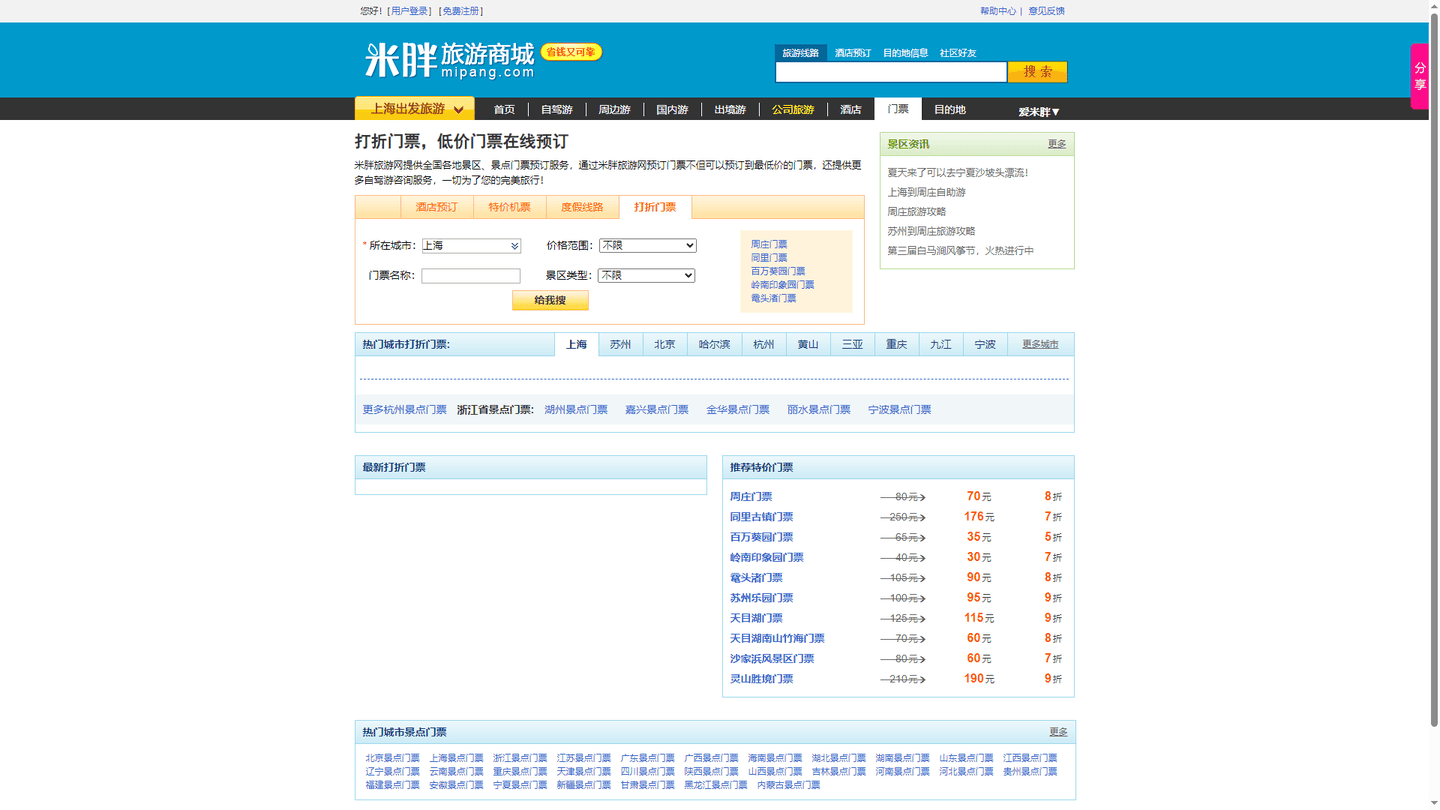This screenshot has width=1440, height=810.
Task: Click the 门票名称 input field
Action: (x=471, y=275)
